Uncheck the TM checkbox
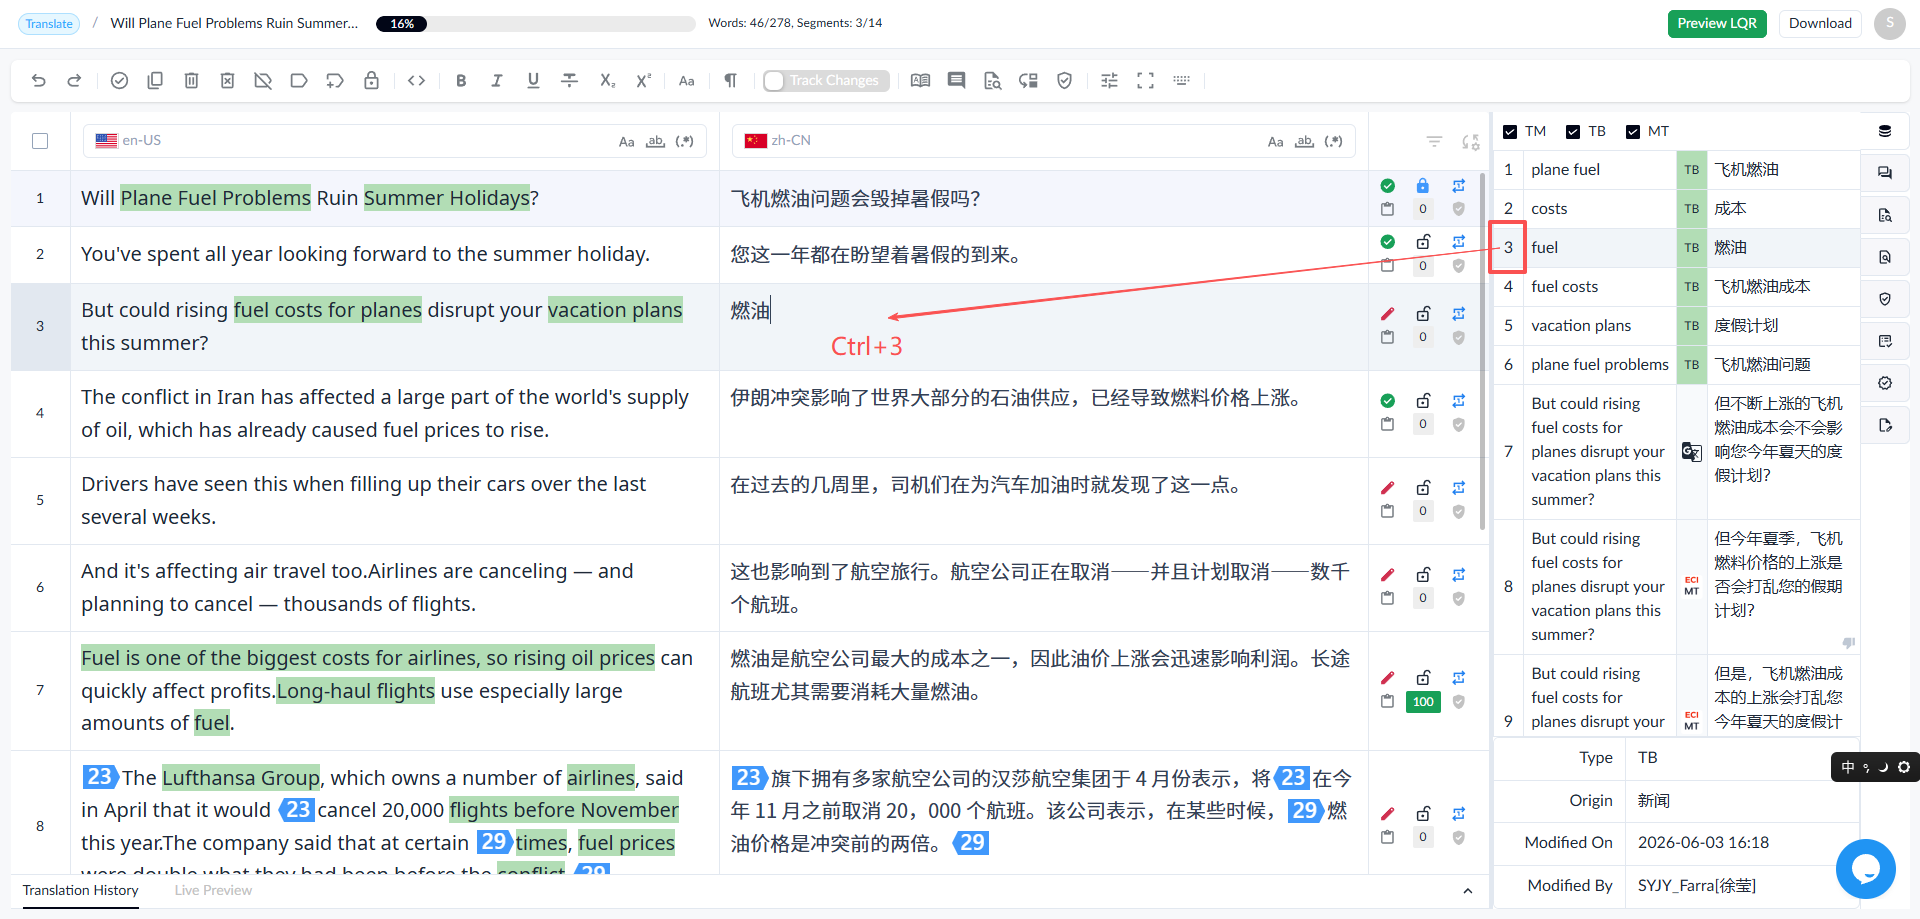 tap(1510, 132)
